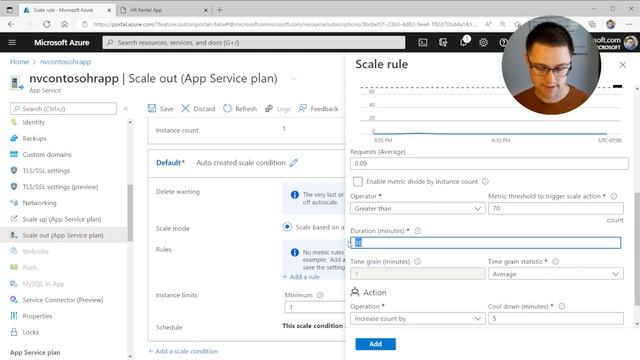Viewport: 640px width, 360px height.
Task: Edit the auto created scale condition name
Action: point(294,162)
